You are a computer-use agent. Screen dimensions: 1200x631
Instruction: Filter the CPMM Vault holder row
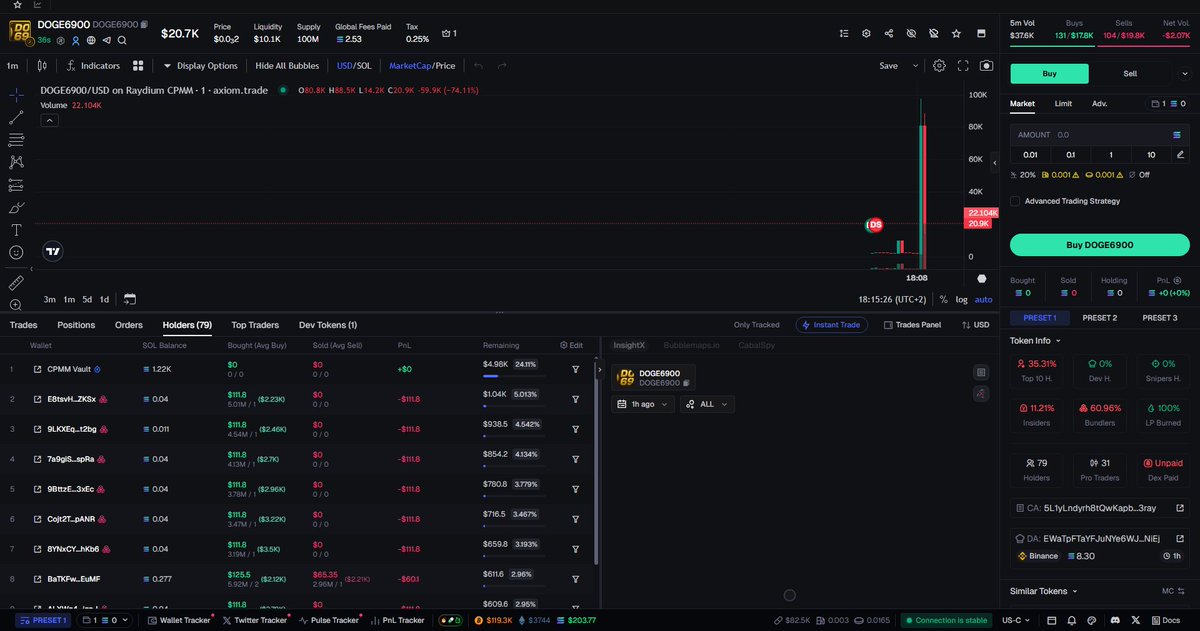tap(576, 369)
